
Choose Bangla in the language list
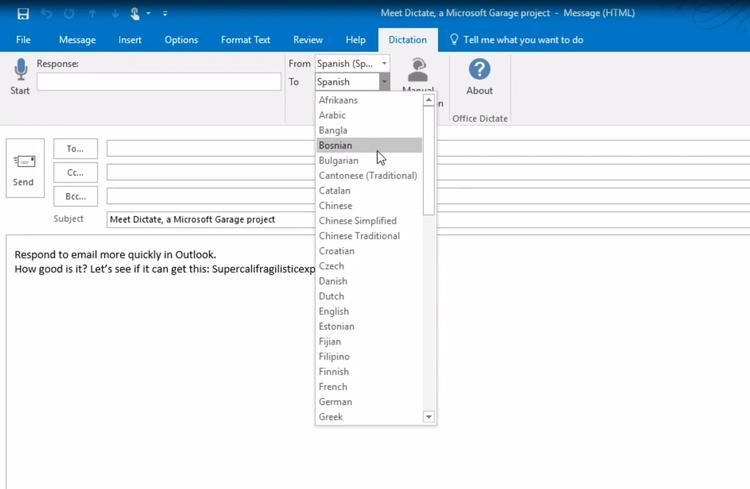pyautogui.click(x=369, y=130)
